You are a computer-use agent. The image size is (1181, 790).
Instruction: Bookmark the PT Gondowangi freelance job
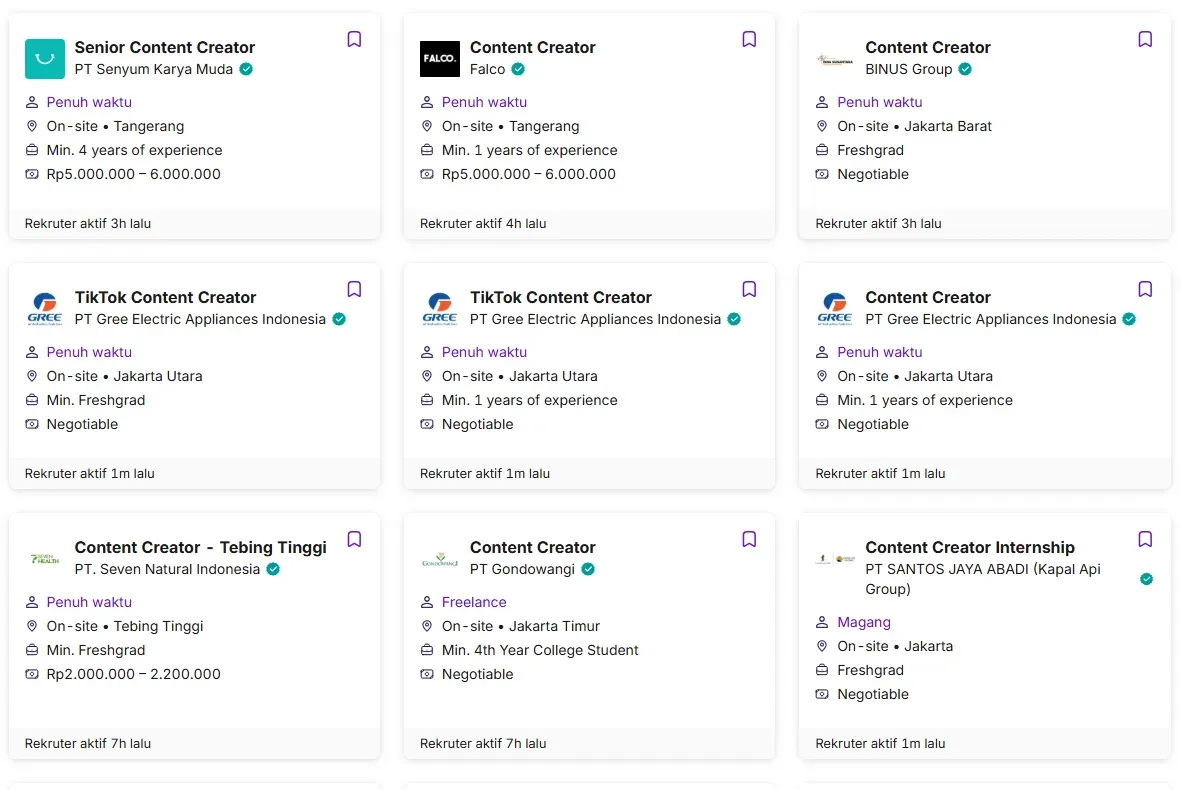(x=749, y=540)
